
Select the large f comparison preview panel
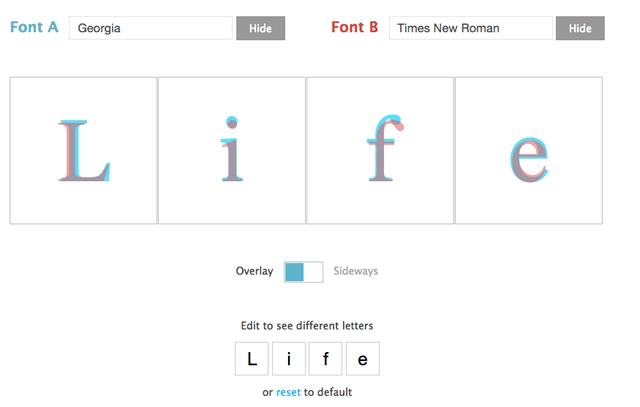(x=380, y=150)
